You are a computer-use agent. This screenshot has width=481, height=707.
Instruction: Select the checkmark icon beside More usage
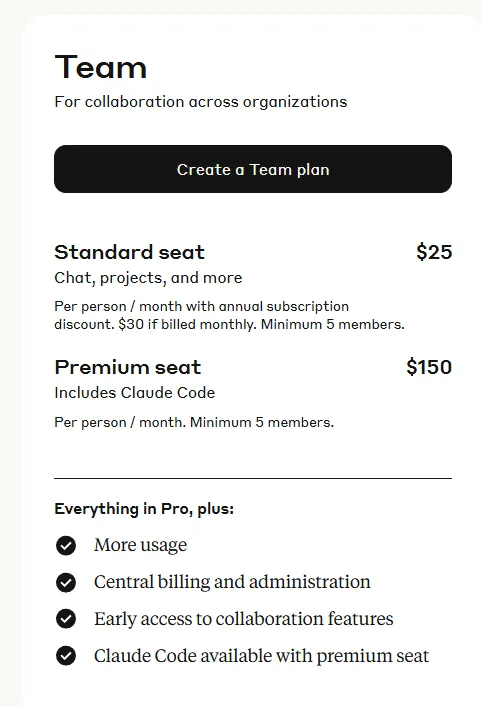click(x=66, y=546)
